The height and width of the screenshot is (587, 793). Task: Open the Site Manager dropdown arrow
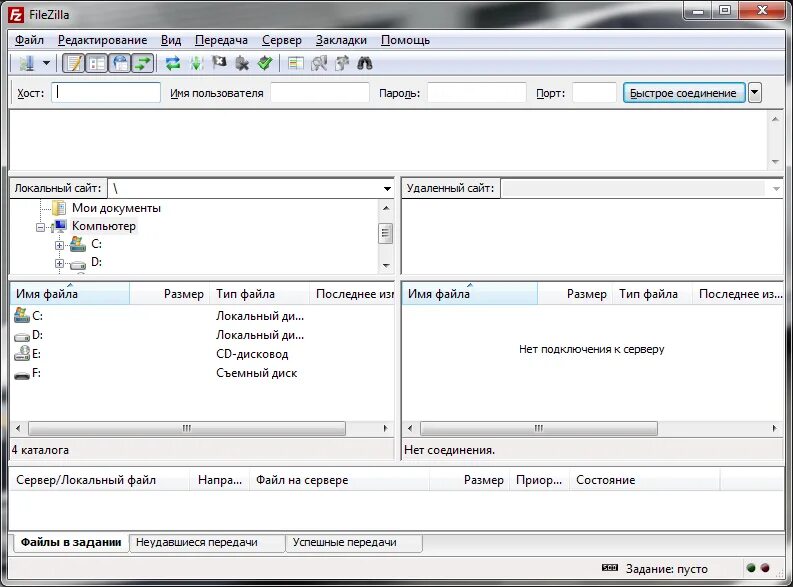coord(46,63)
